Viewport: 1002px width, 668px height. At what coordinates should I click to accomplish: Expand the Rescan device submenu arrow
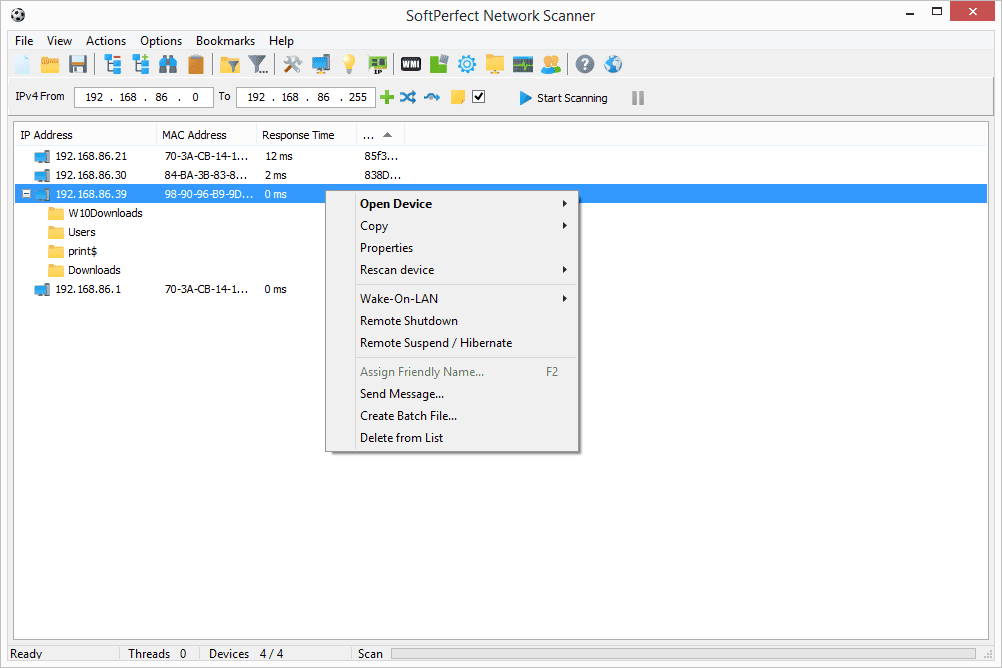pos(564,270)
